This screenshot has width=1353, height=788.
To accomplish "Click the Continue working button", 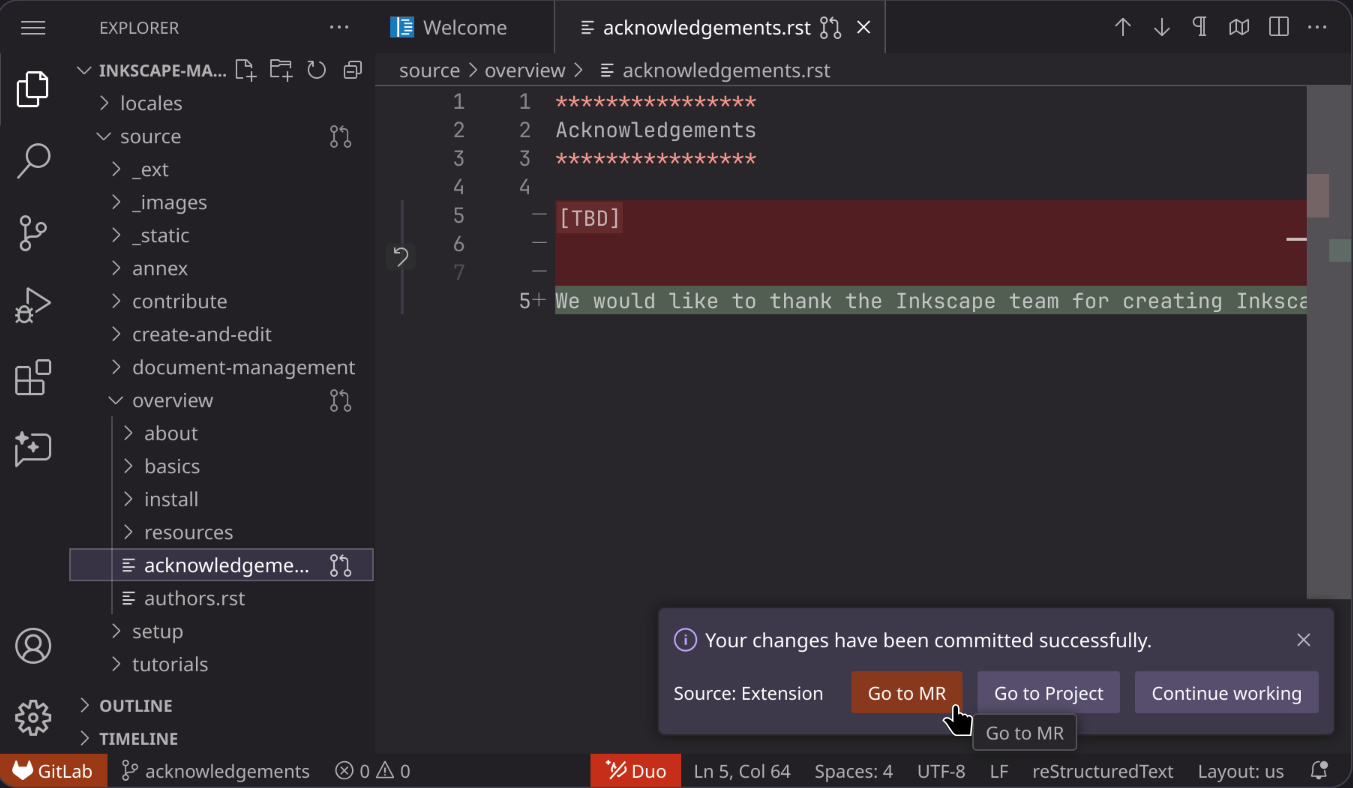I will click(1227, 693).
